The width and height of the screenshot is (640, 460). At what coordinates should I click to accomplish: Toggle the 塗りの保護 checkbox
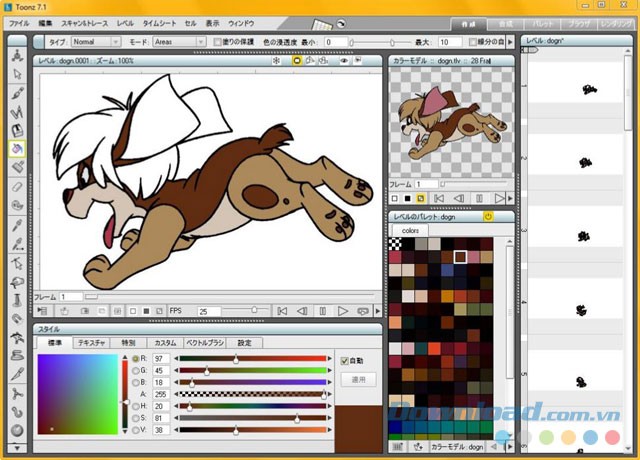(219, 42)
